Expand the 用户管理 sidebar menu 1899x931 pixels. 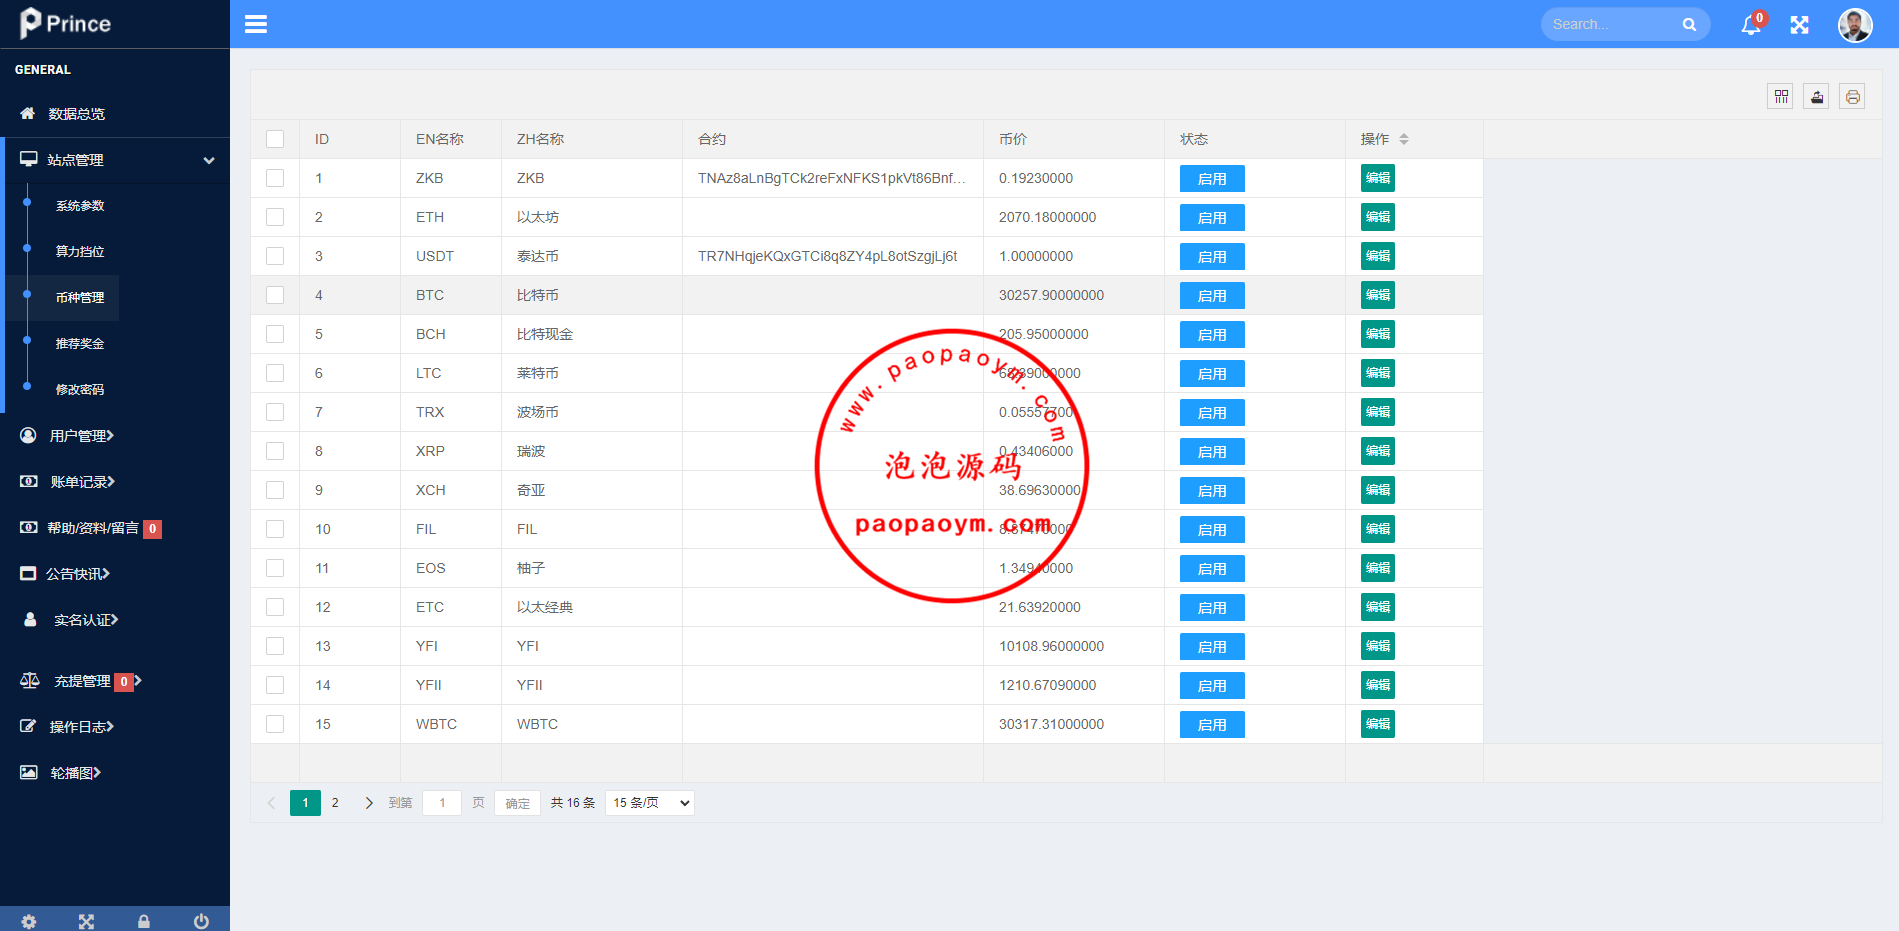coord(82,436)
